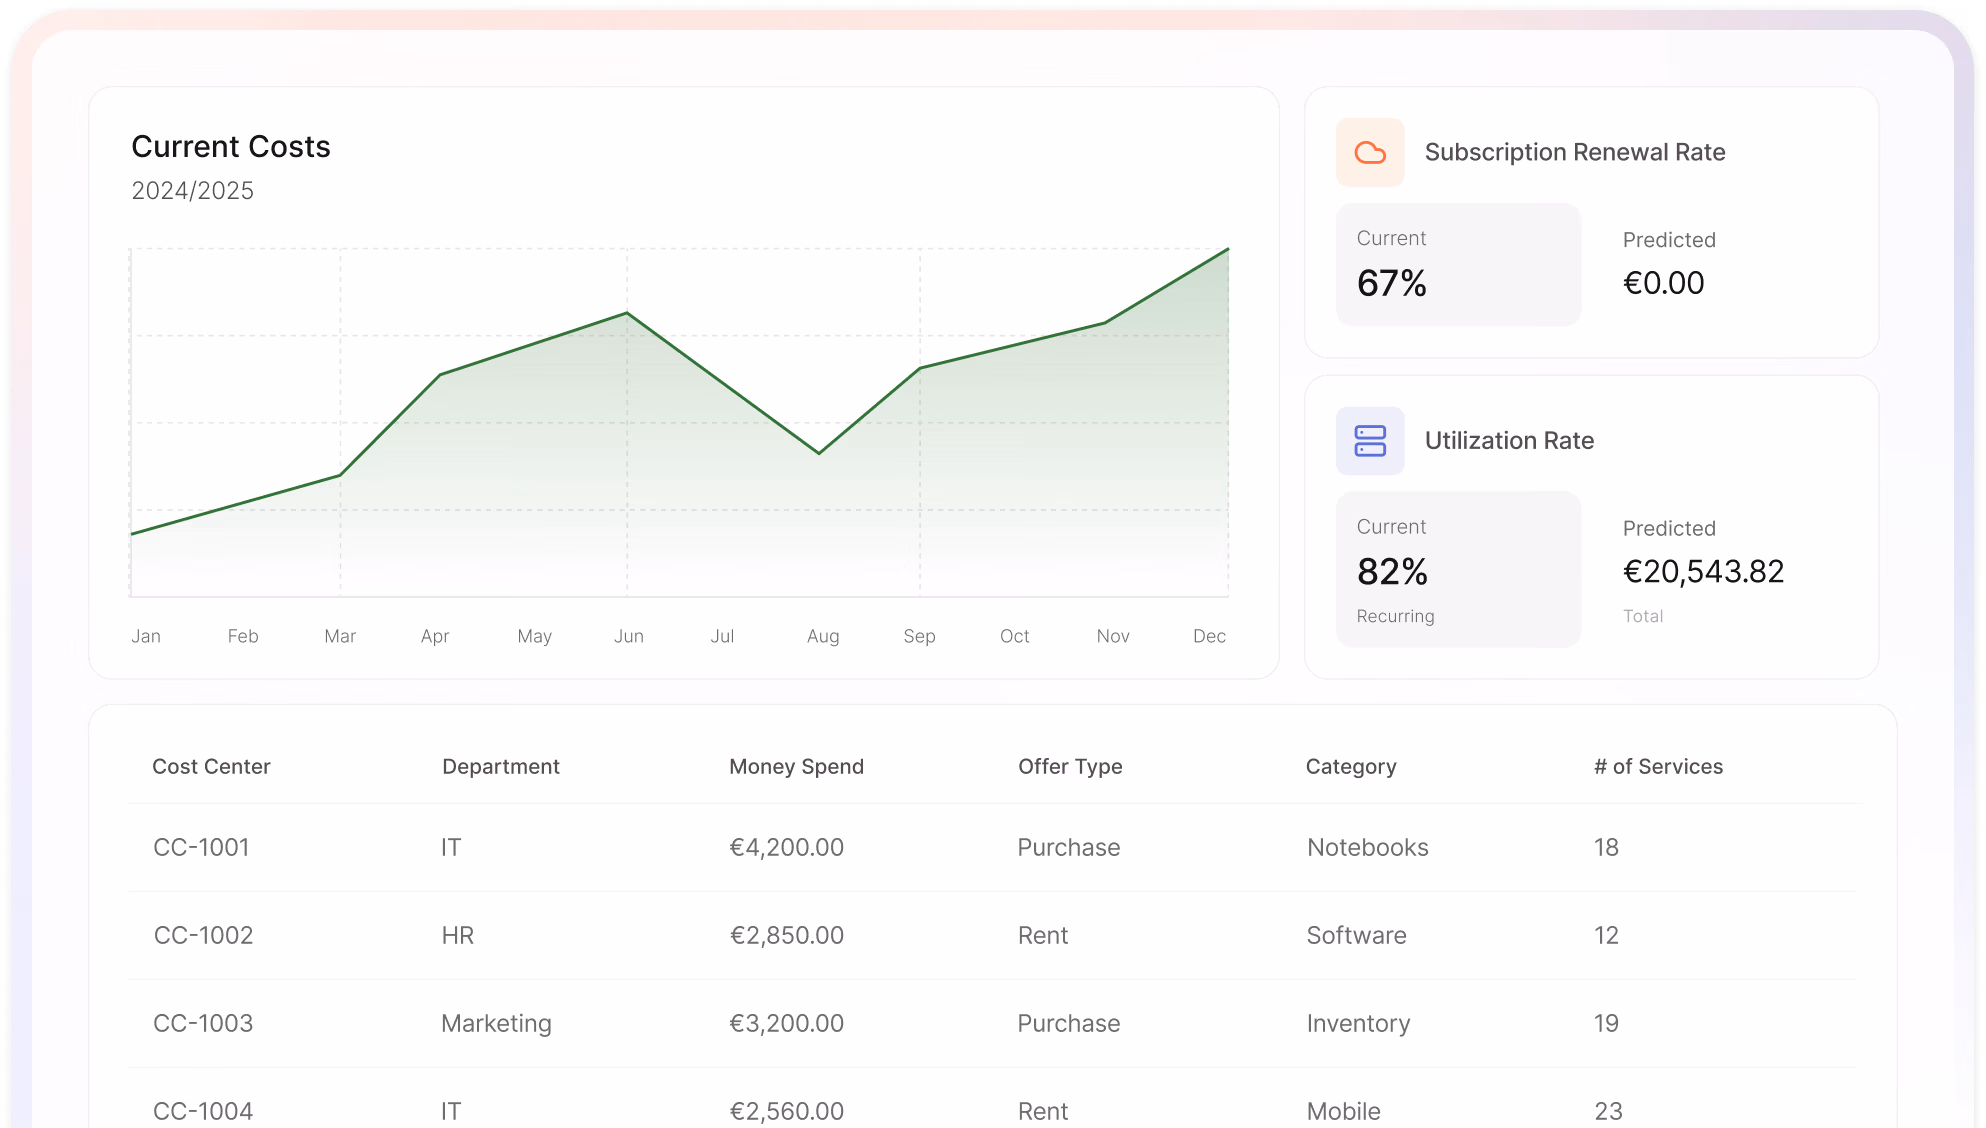Viewport: 1986px width, 1128px height.
Task: Sort table by the Money Spend header
Action: (x=796, y=766)
